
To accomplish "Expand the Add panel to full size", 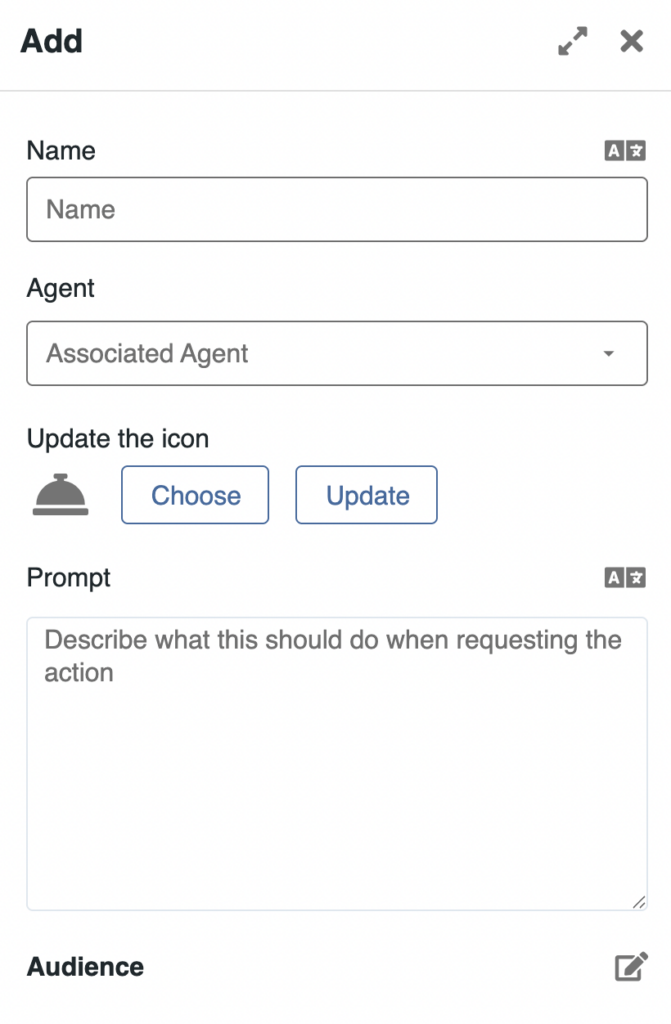I will click(573, 41).
